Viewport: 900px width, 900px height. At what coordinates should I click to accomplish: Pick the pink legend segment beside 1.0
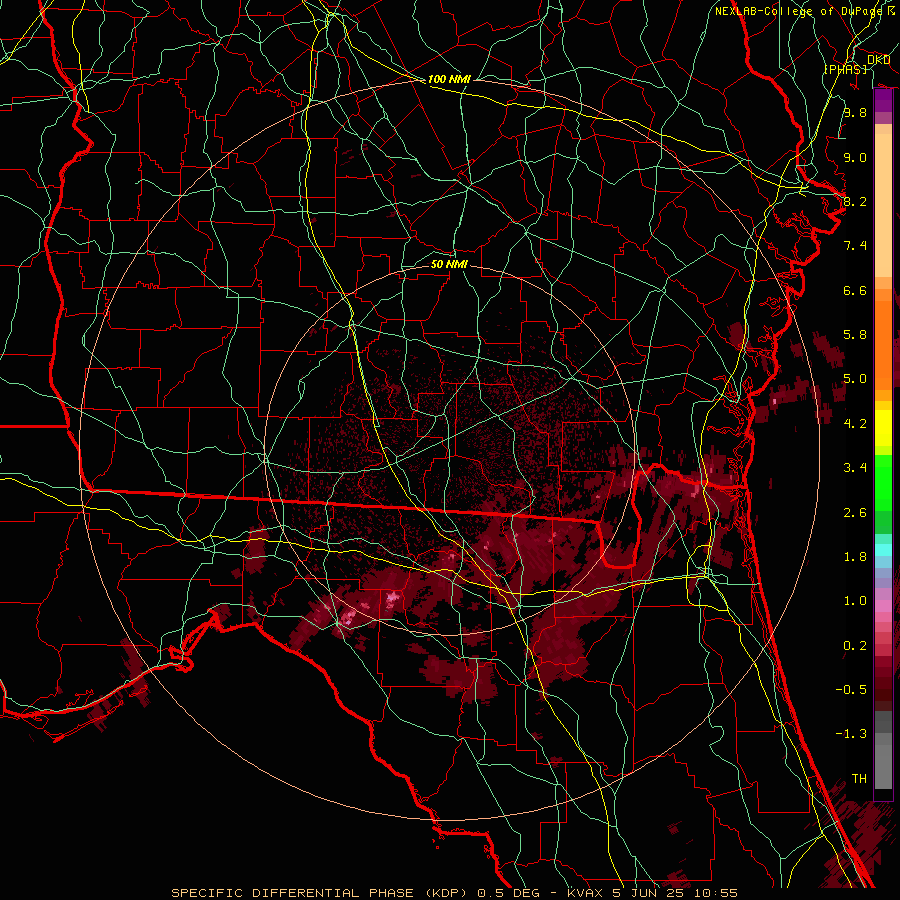click(883, 605)
